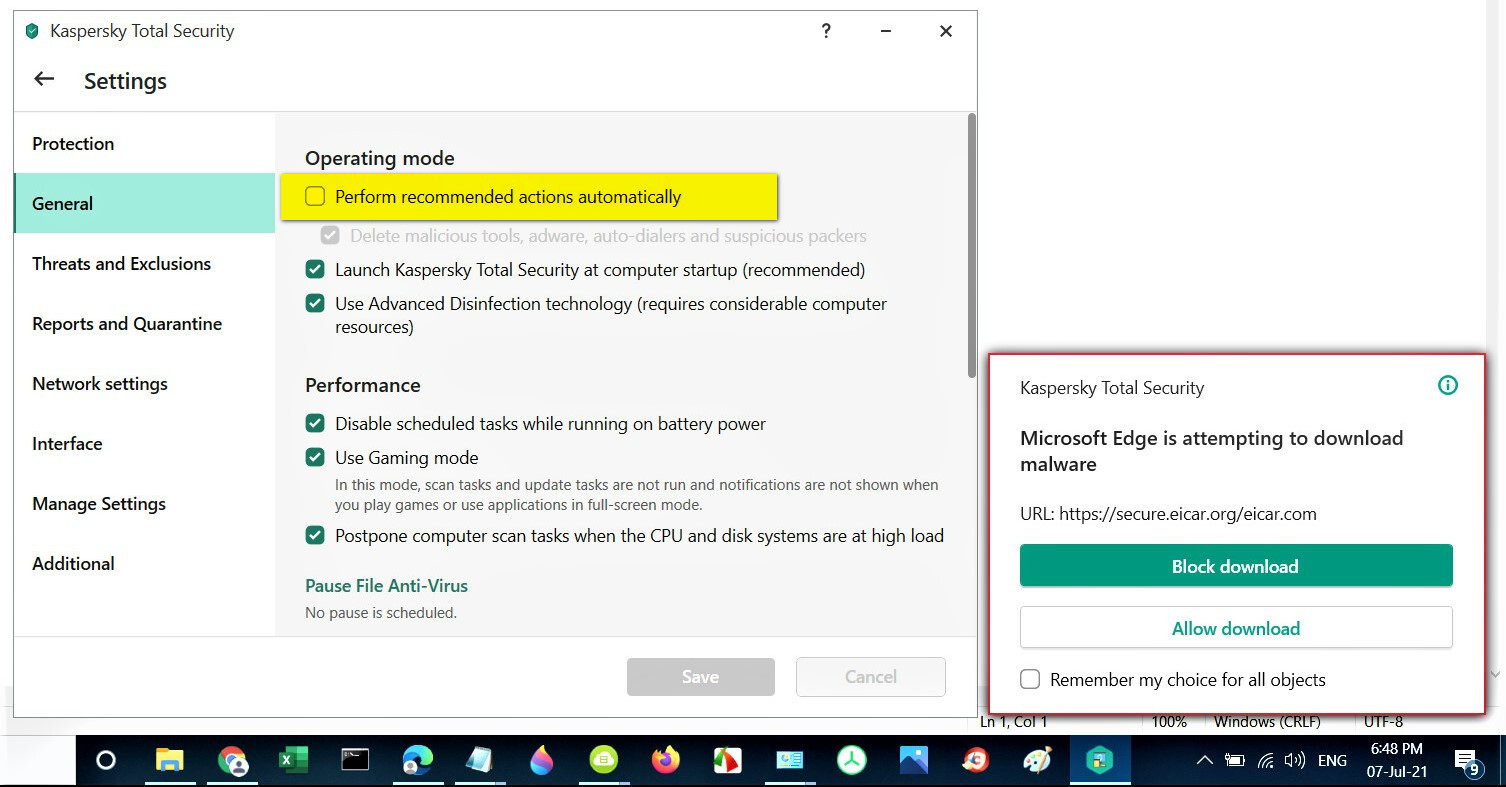Open the Protection settings section
The height and width of the screenshot is (787, 1506).
click(144, 143)
